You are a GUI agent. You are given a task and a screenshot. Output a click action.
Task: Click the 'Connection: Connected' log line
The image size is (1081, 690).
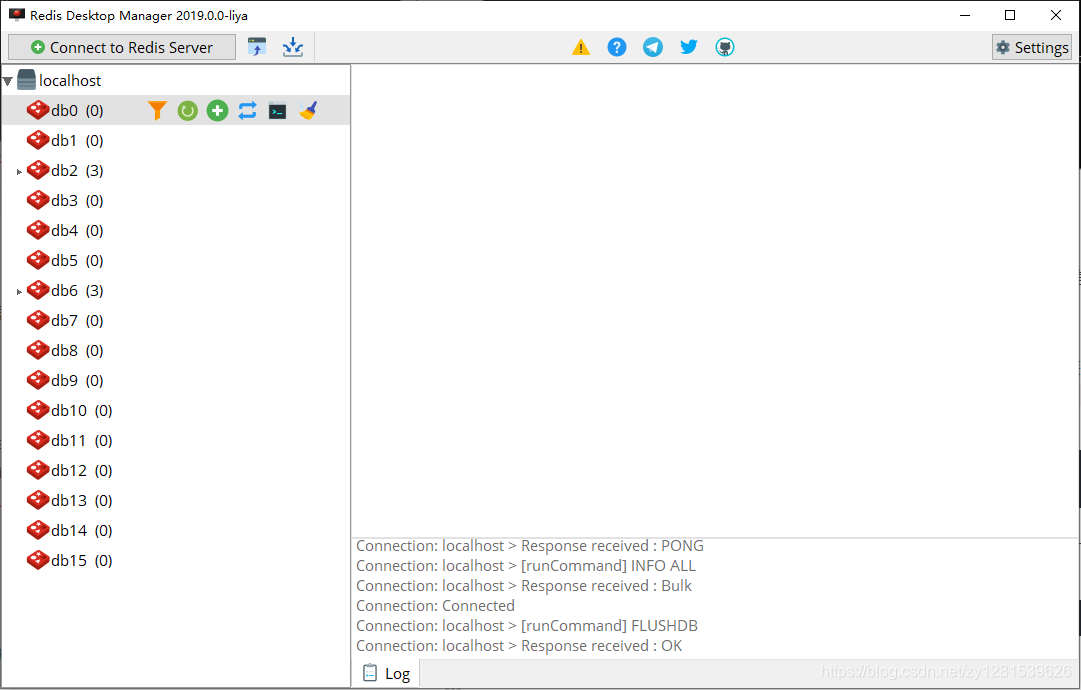(436, 606)
